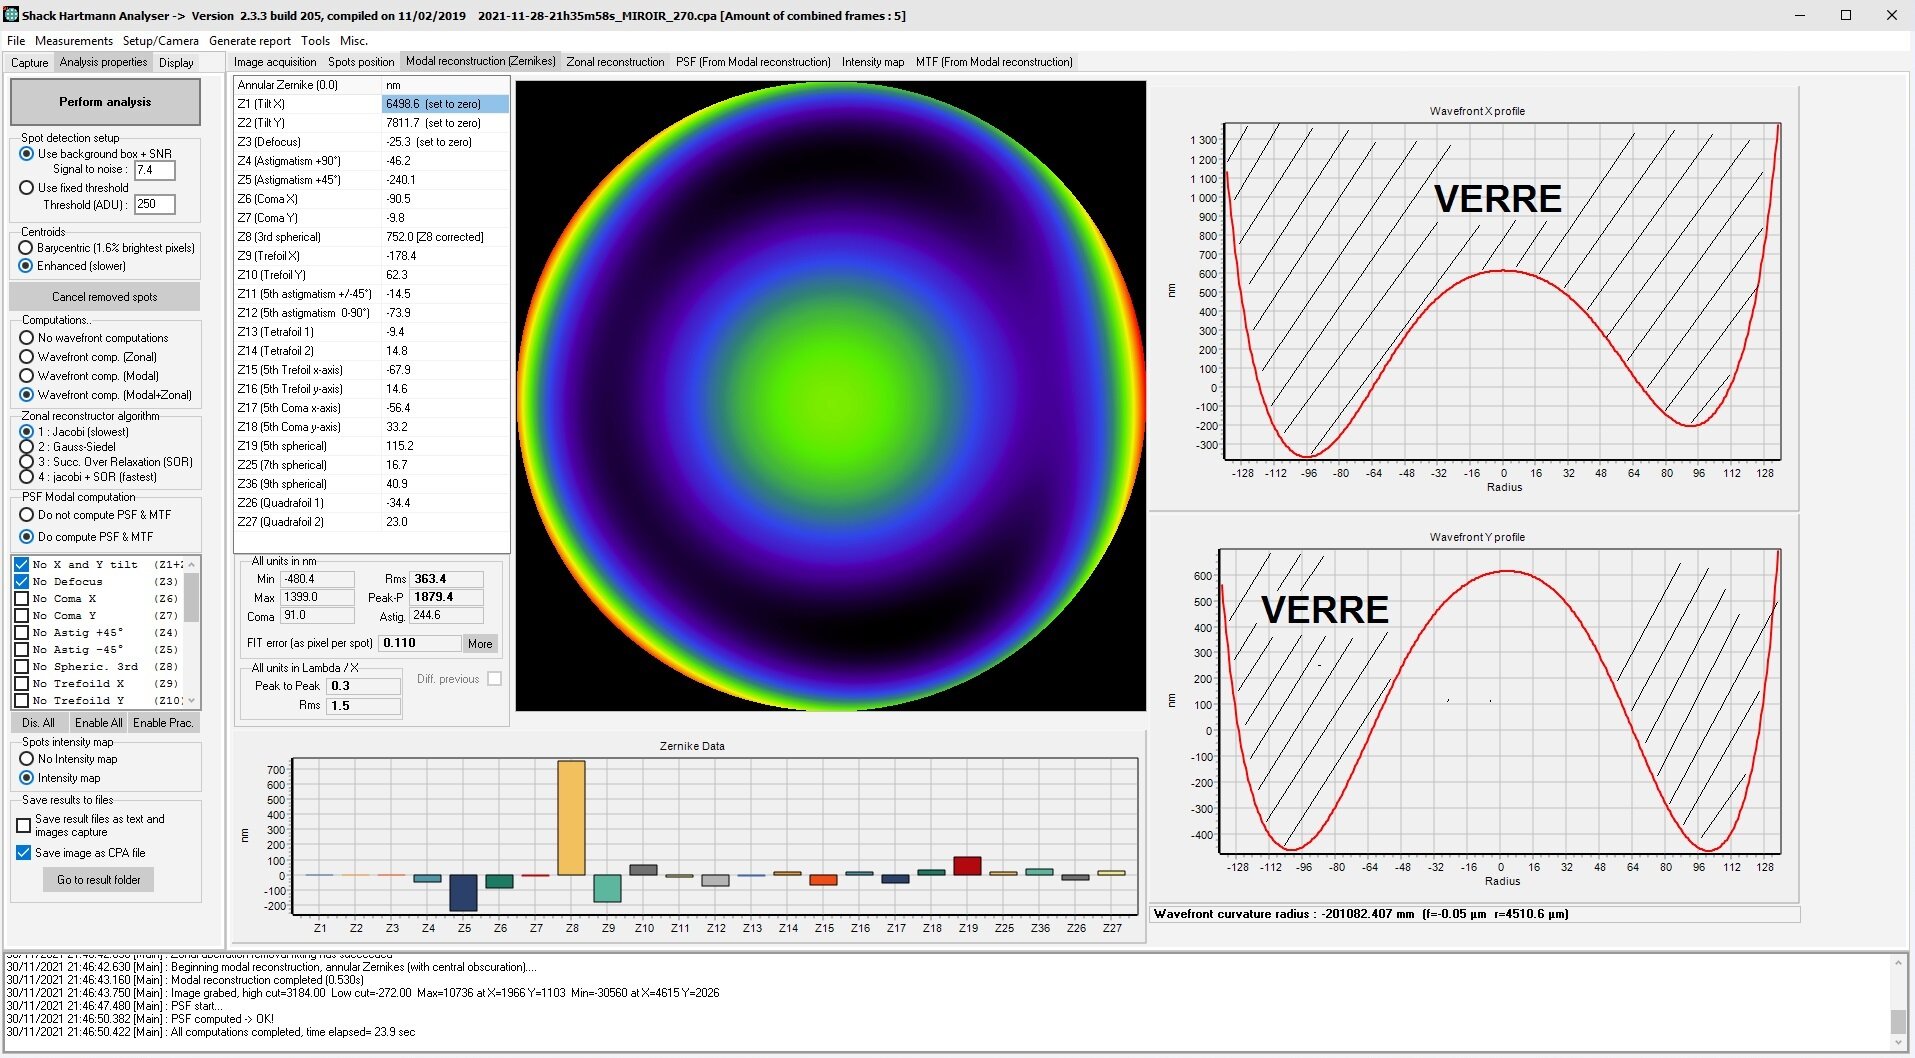1915x1058 pixels.
Task: Switch to the Capture tab
Action: [x=30, y=62]
